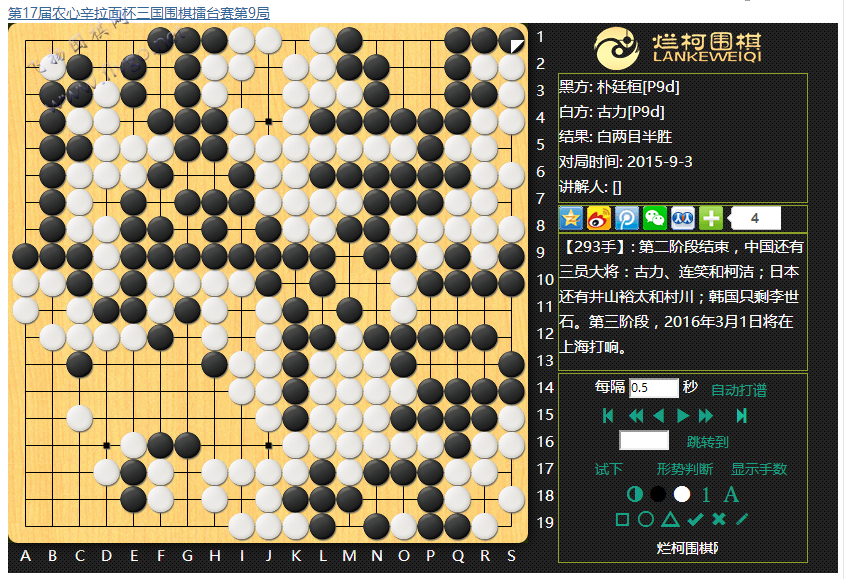Jump to the first move
The height and width of the screenshot is (579, 844).
click(608, 416)
